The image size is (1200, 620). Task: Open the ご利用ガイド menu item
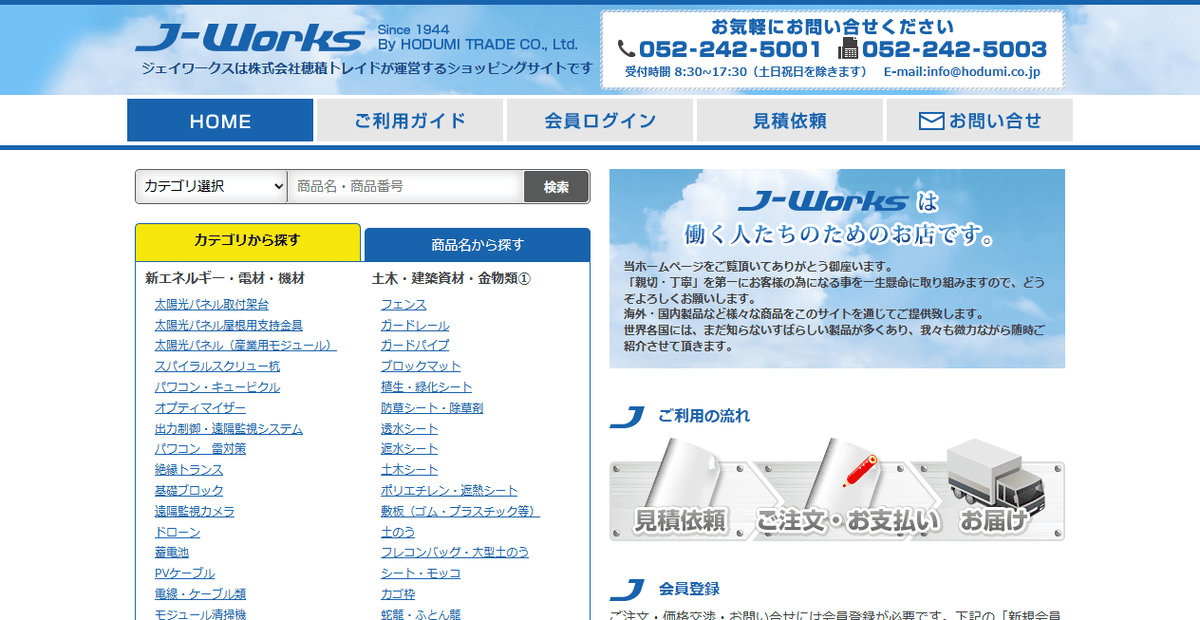click(409, 120)
